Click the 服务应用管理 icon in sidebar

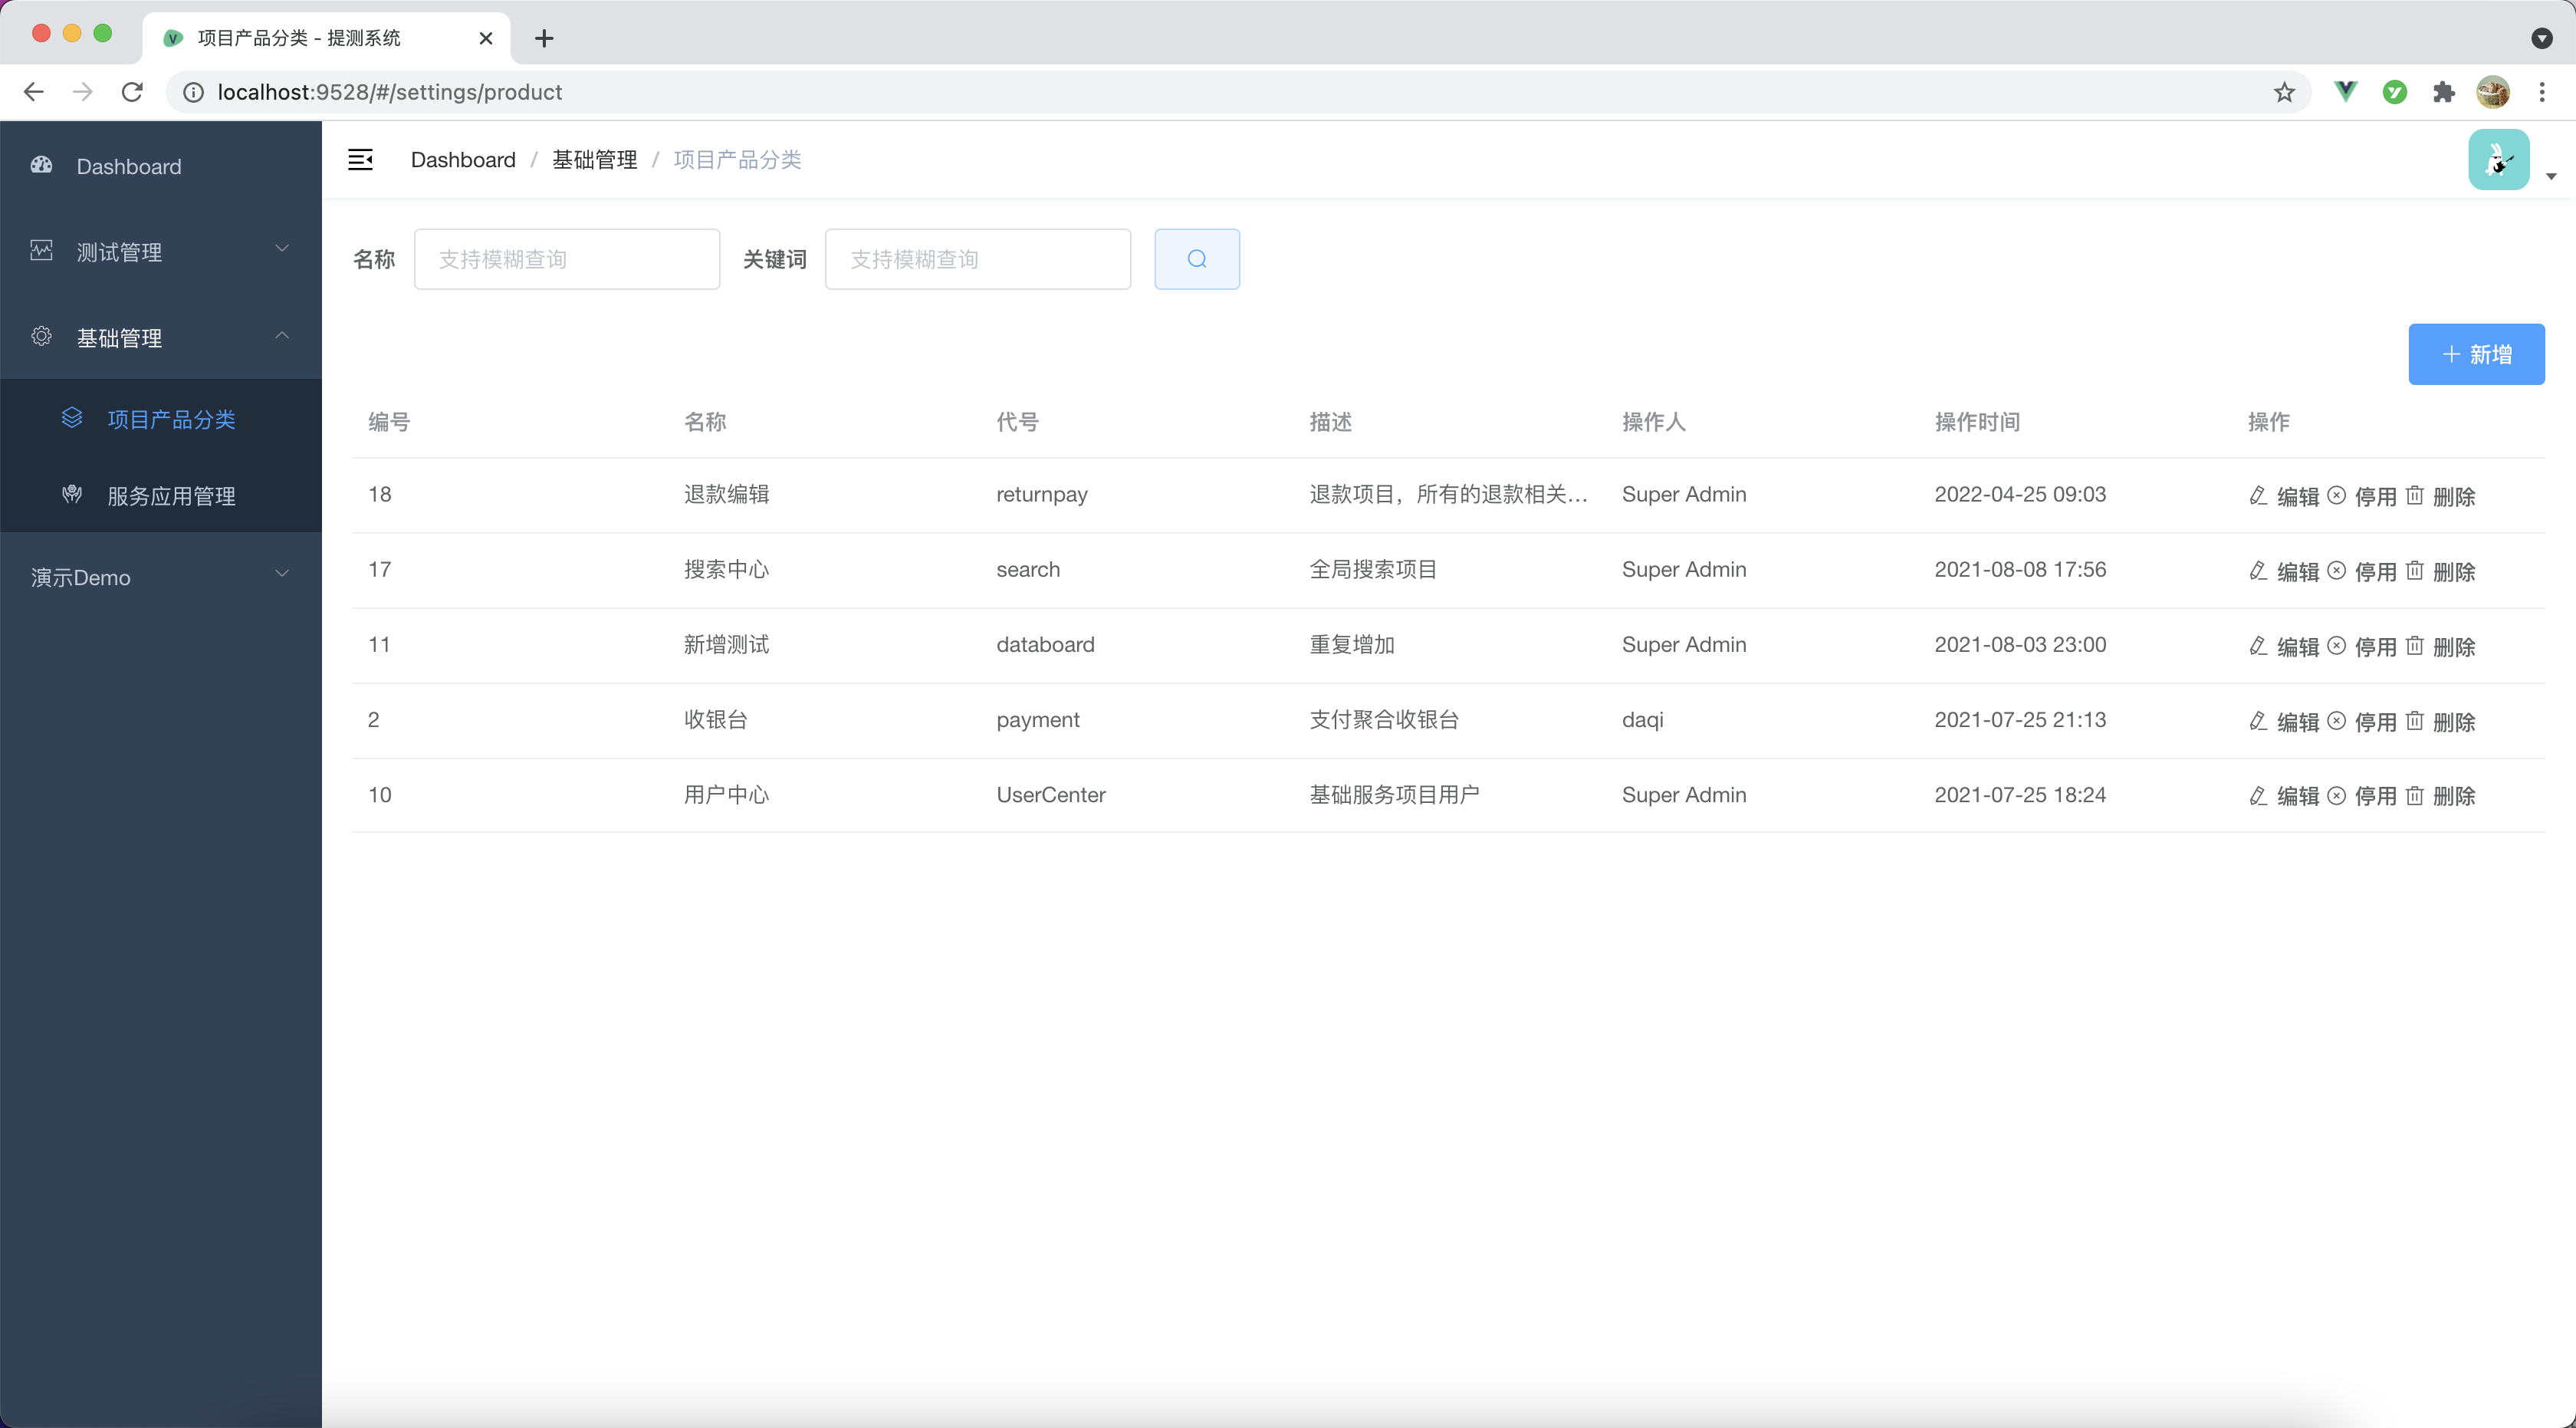pyautogui.click(x=72, y=494)
